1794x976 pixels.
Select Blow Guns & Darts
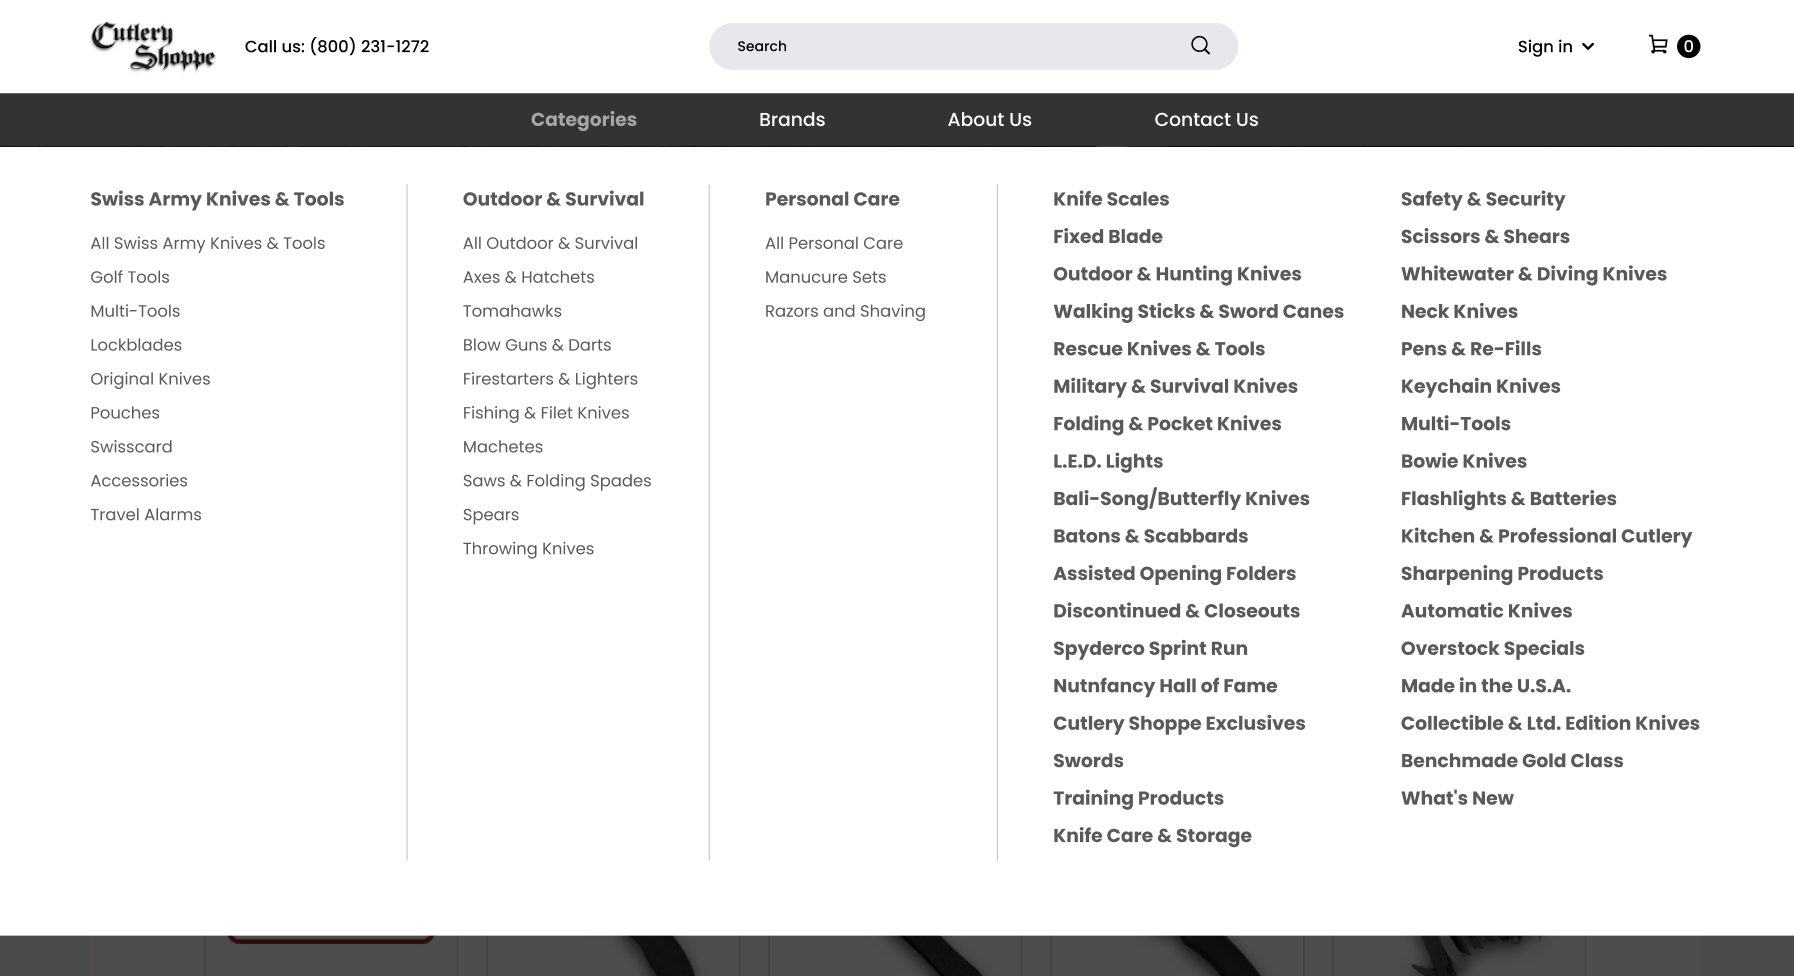click(537, 345)
